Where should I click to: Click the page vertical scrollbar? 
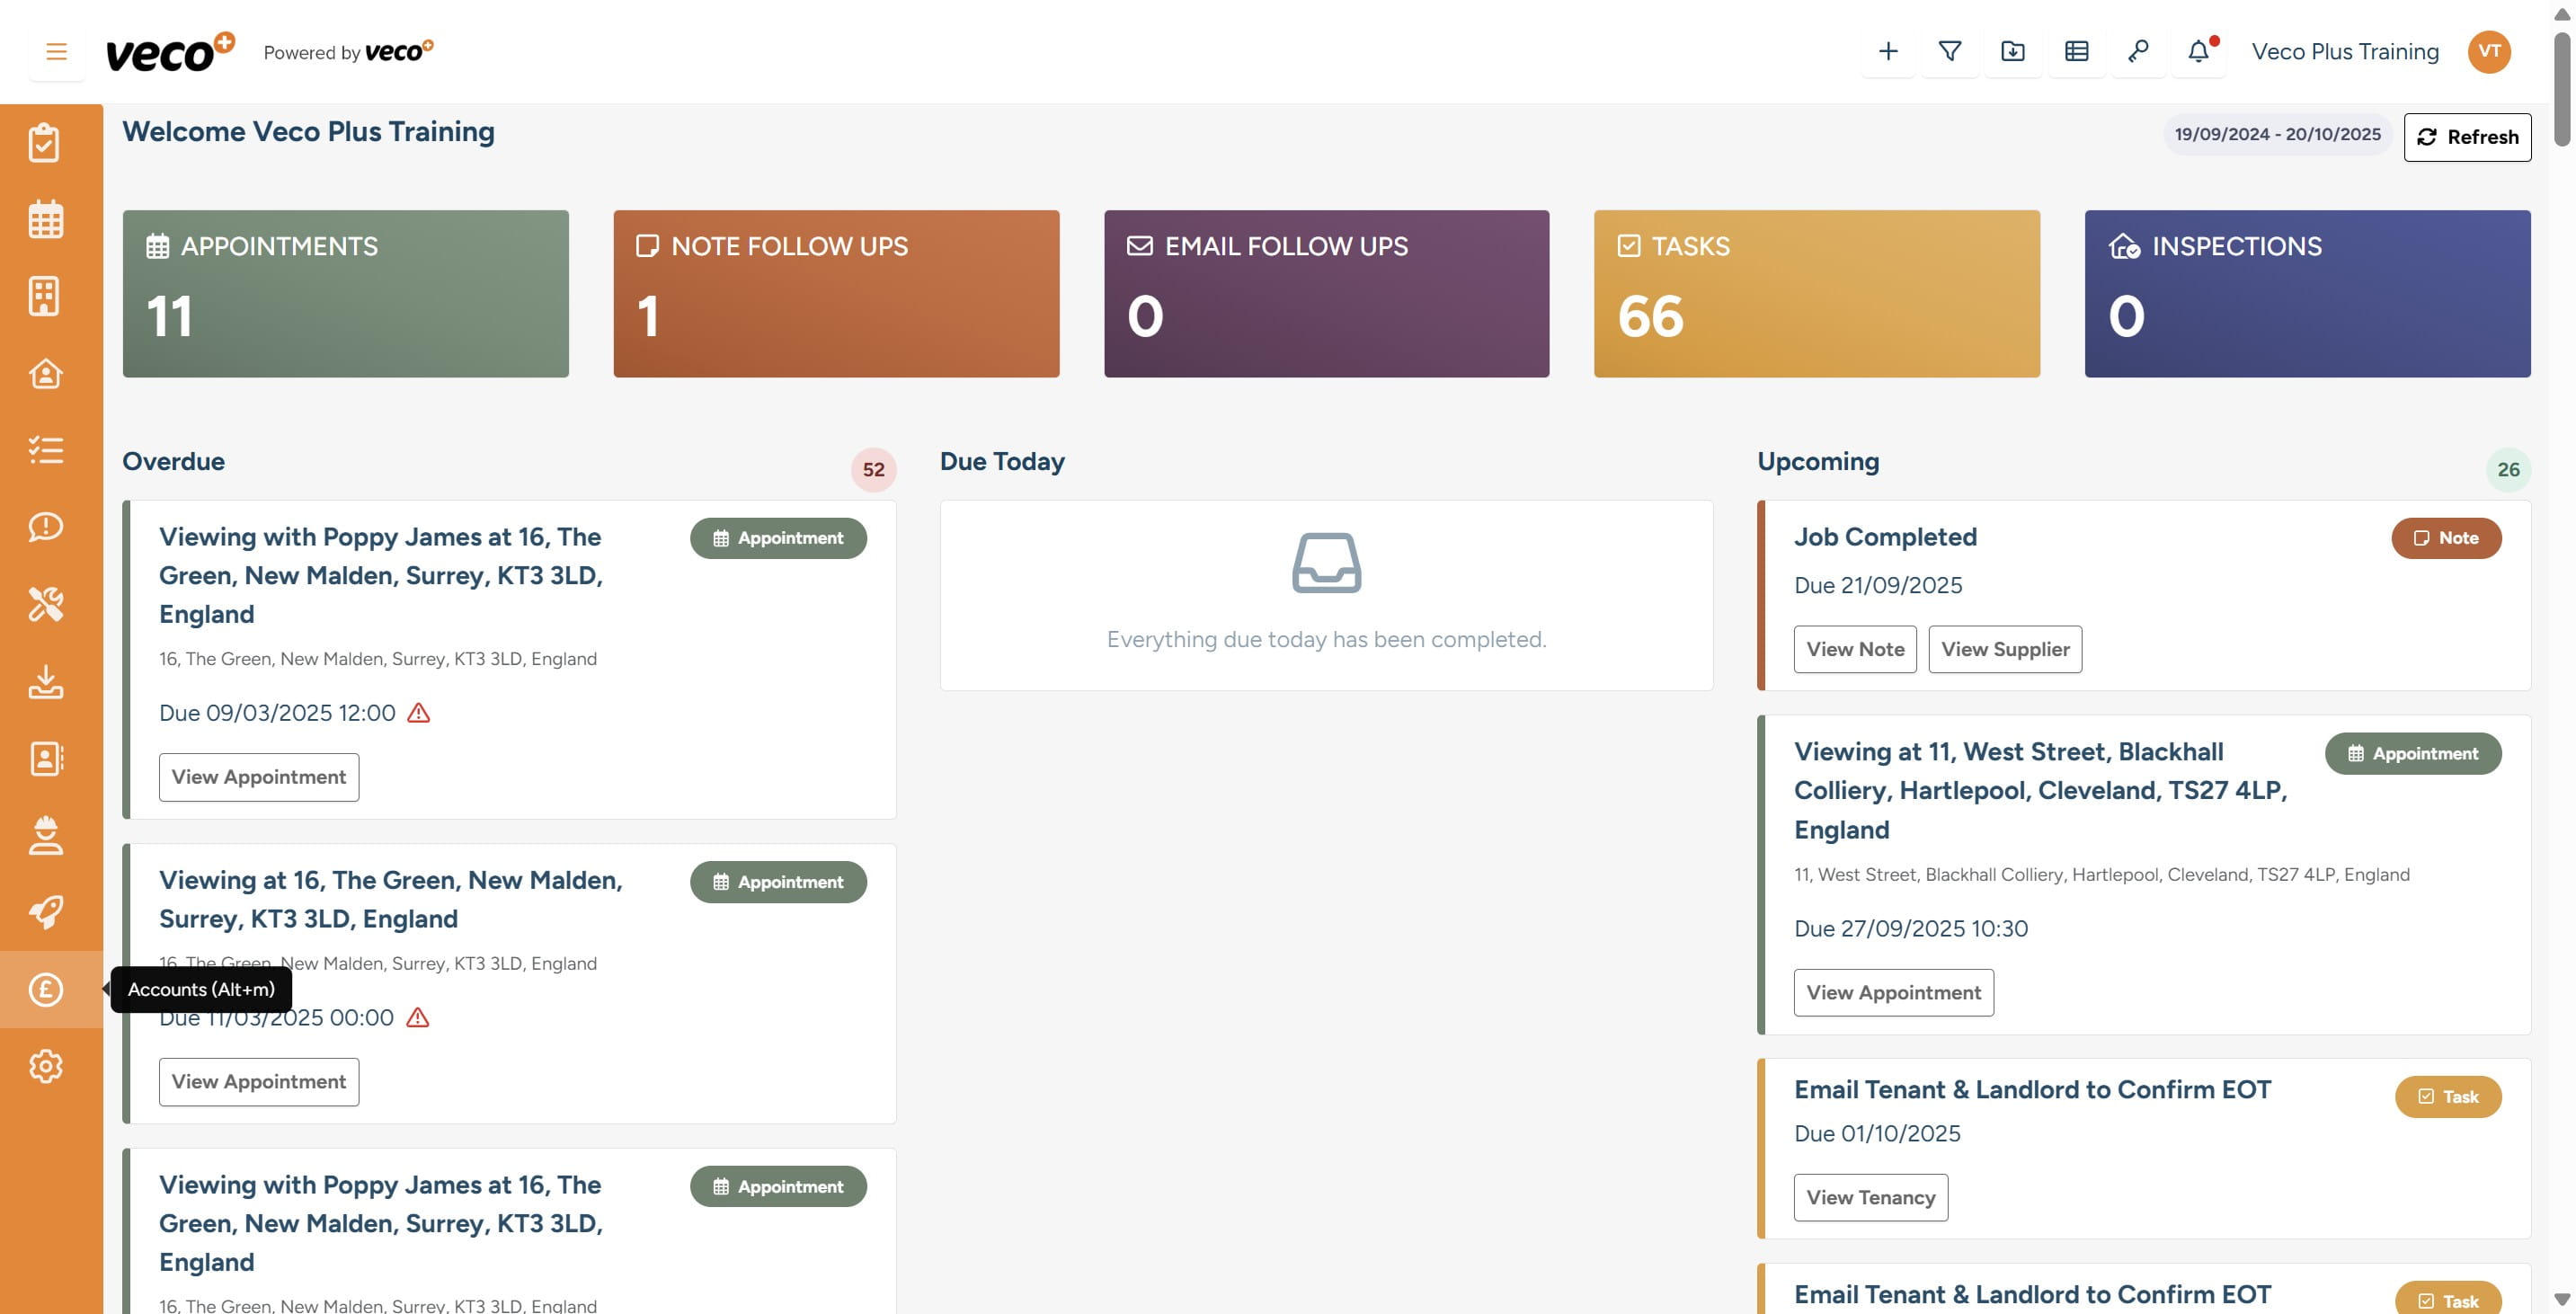2561,90
